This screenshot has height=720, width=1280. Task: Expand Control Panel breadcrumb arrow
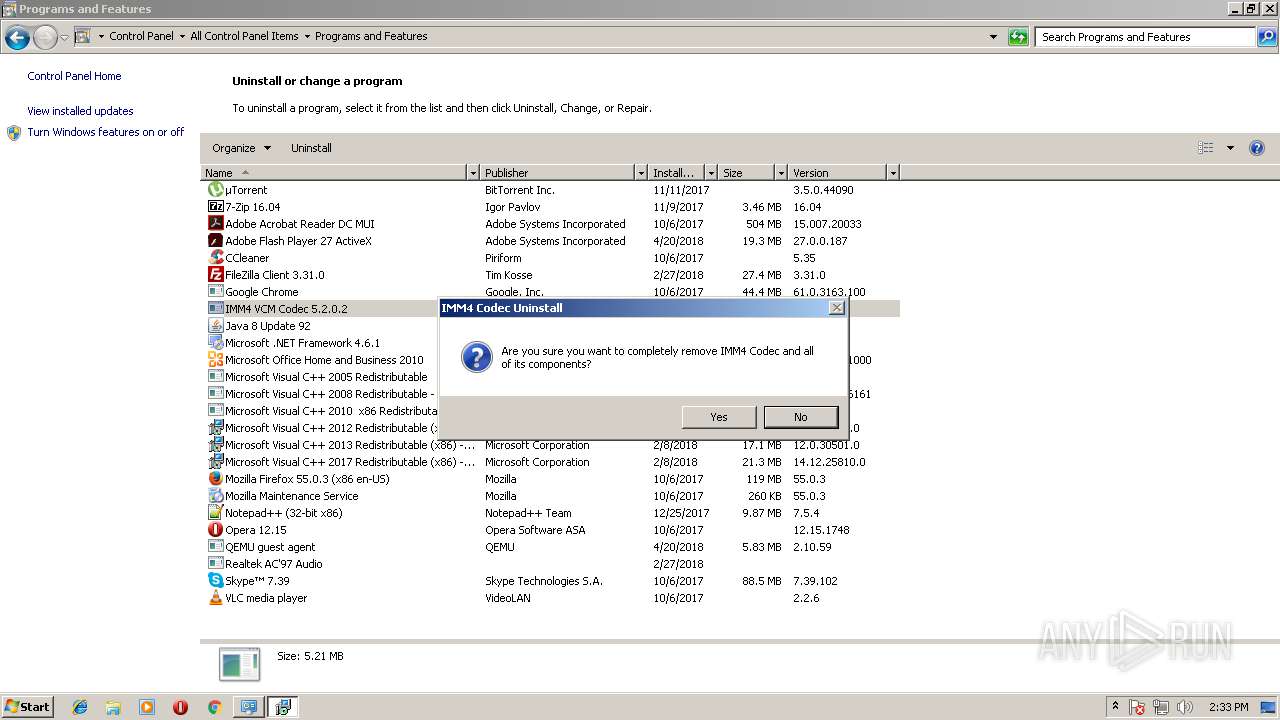(182, 37)
